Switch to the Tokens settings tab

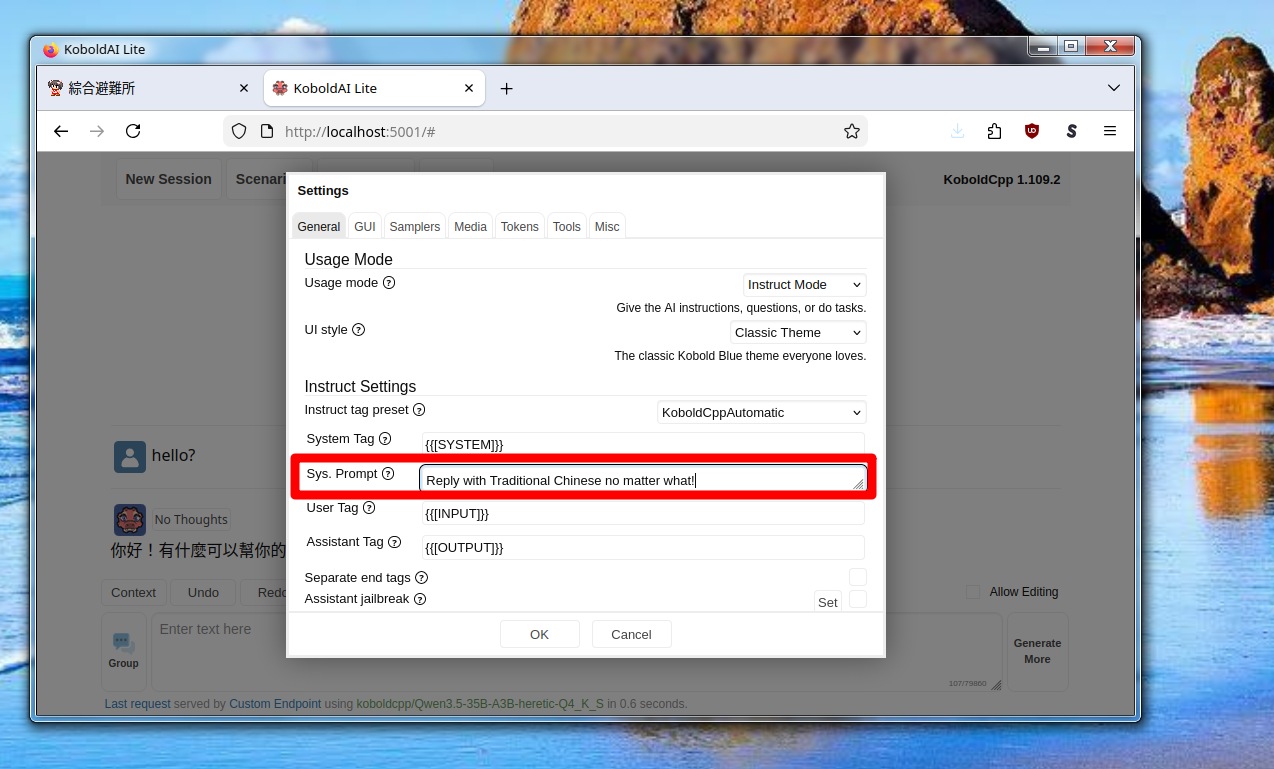(519, 227)
